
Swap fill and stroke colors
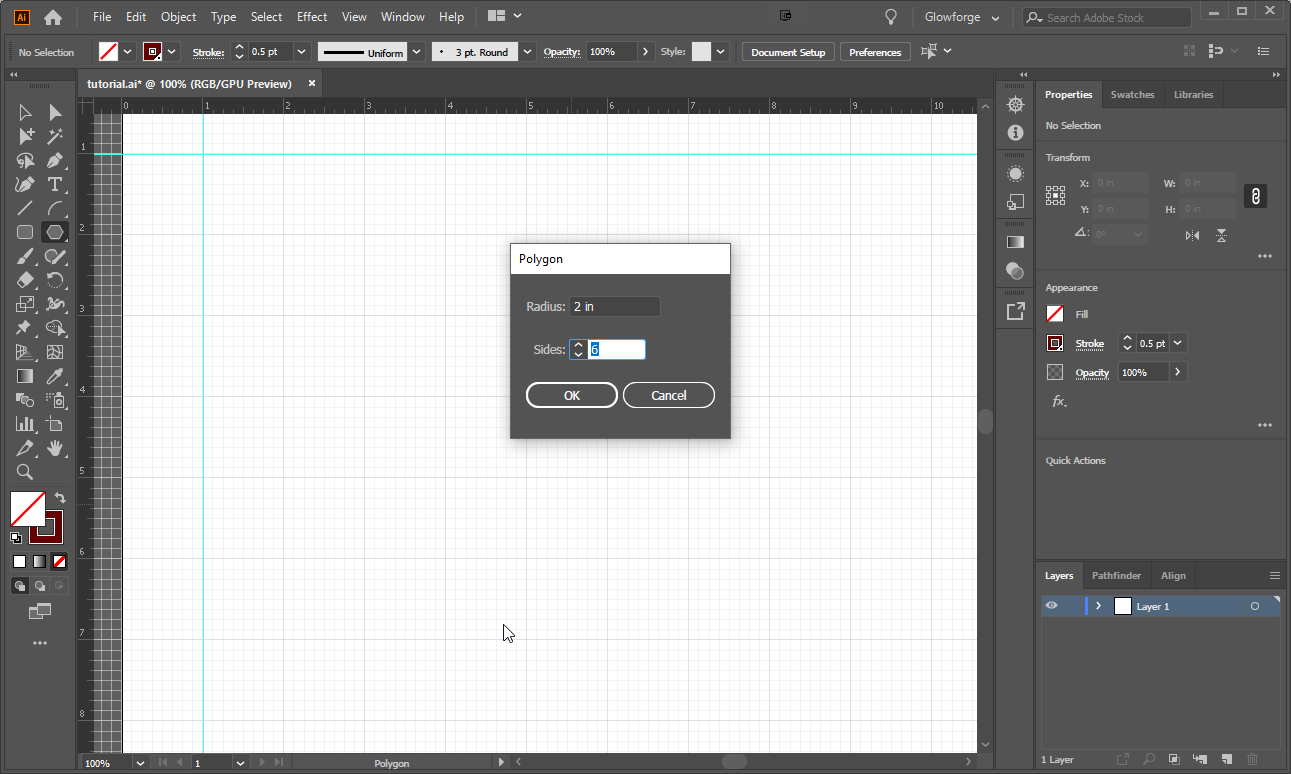tap(60, 497)
